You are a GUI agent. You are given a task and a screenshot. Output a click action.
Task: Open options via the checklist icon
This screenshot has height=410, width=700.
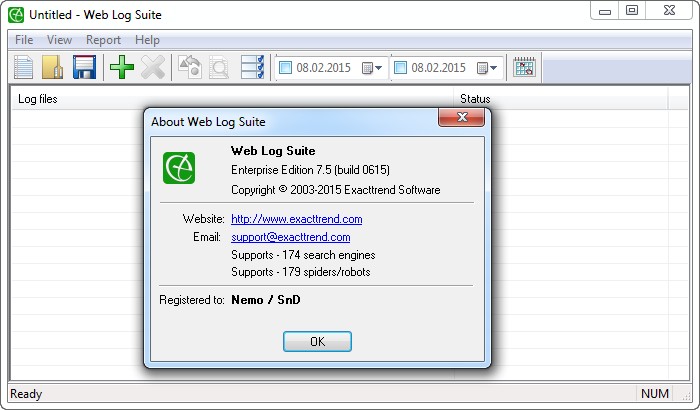click(252, 67)
